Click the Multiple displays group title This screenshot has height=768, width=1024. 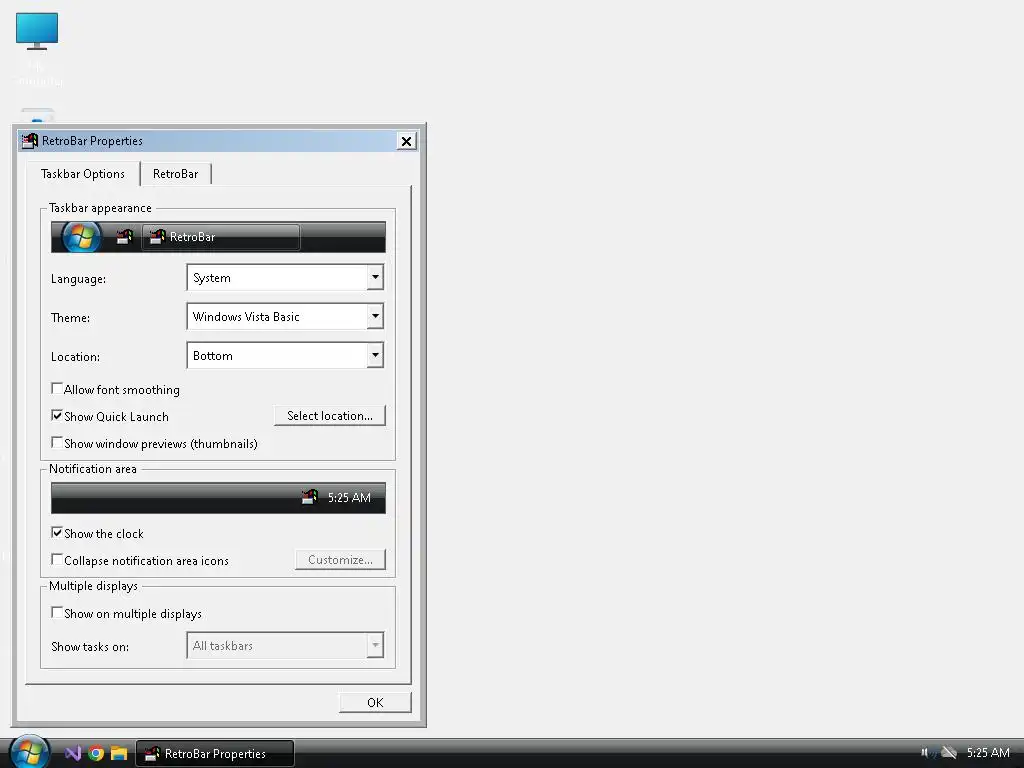click(x=93, y=586)
